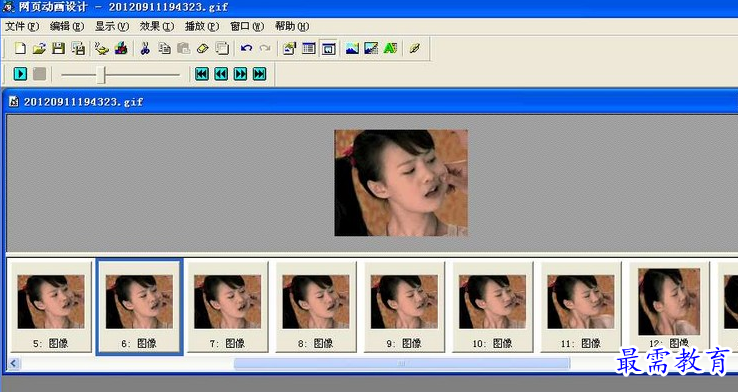The image size is (738, 392).
Task: Copy with the two-pages icon
Action: point(164,48)
